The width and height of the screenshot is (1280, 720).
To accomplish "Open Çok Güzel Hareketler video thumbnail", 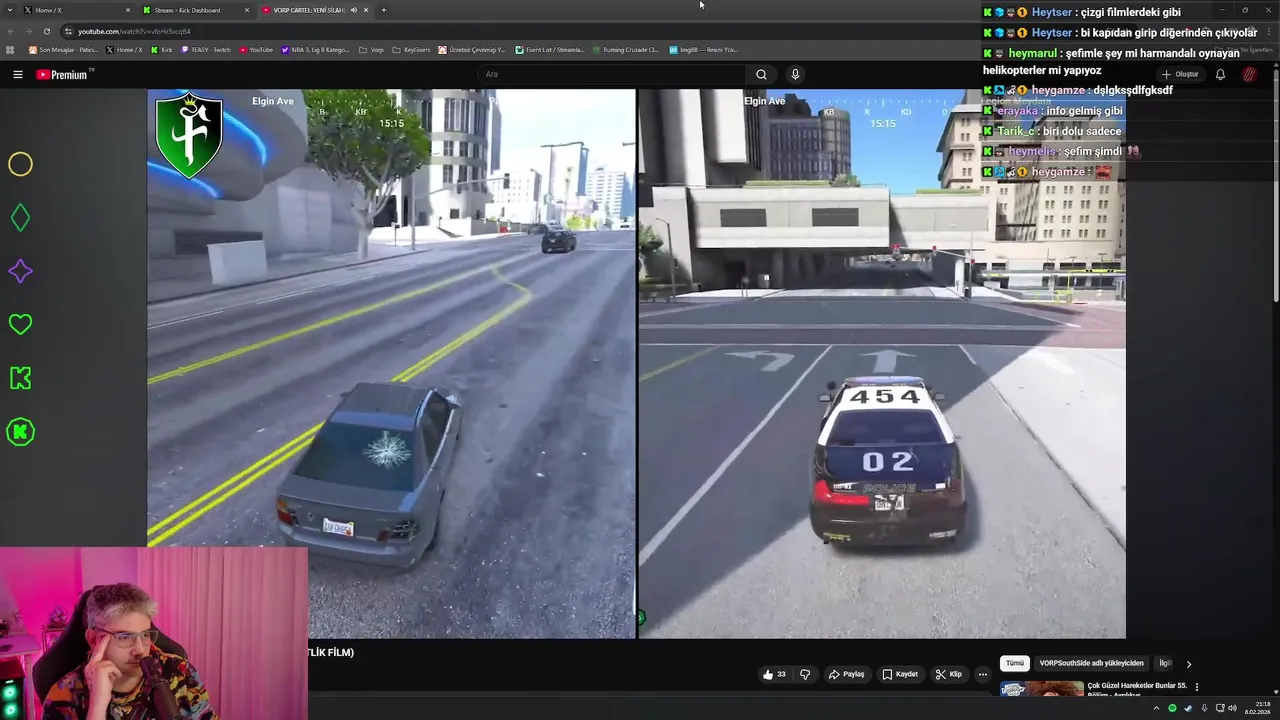I will pos(1041,689).
